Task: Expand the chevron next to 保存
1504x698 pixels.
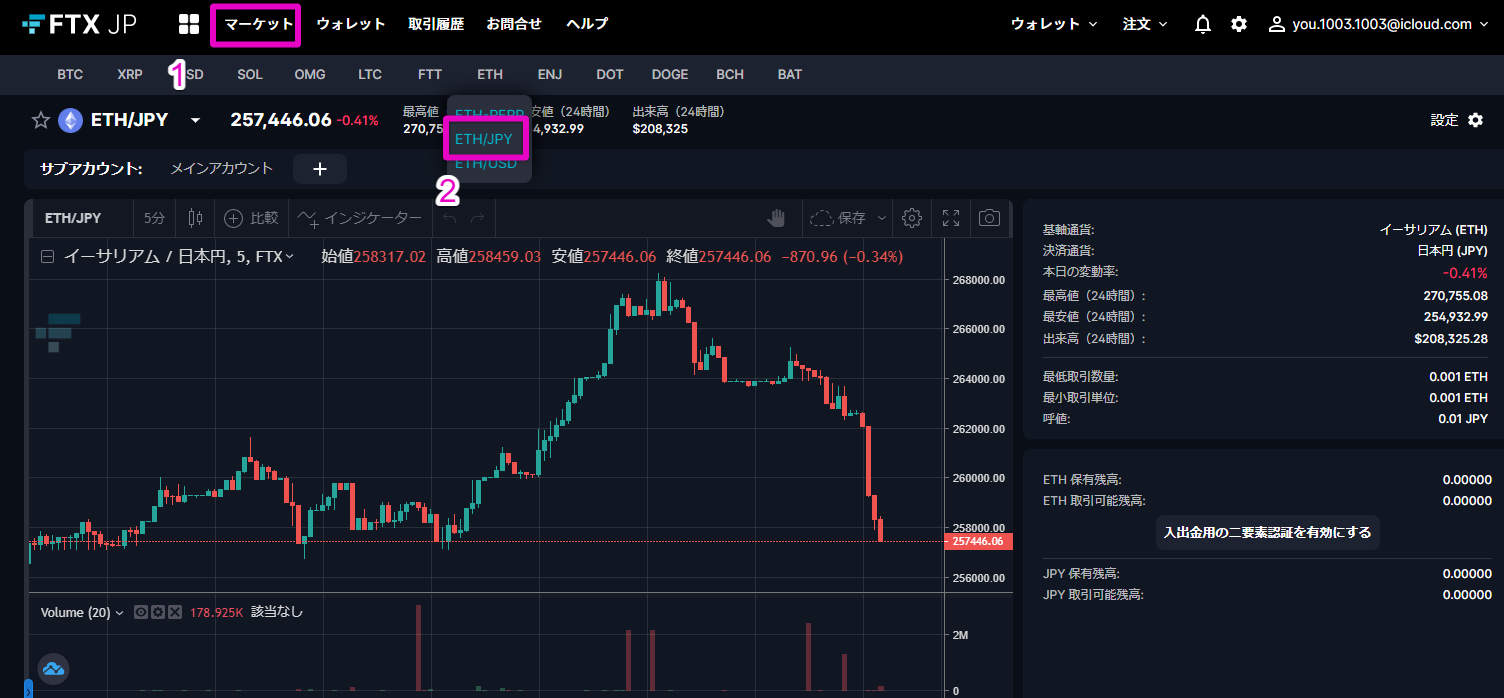Action: tap(882, 218)
